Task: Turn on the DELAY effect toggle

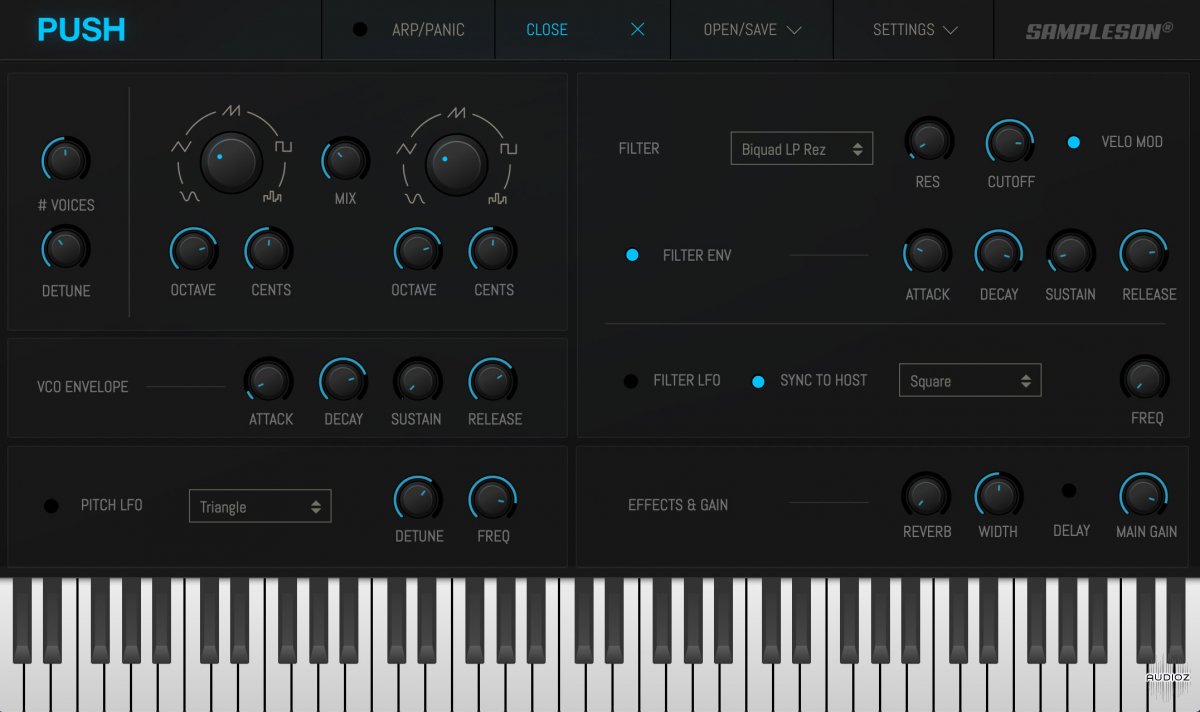Action: (1069, 491)
